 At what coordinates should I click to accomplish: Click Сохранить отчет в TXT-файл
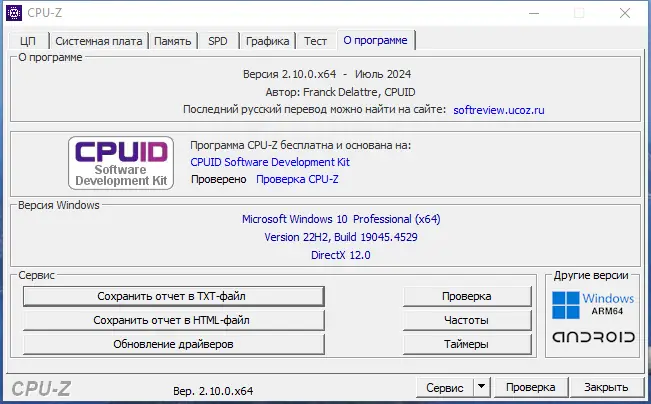pos(174,296)
